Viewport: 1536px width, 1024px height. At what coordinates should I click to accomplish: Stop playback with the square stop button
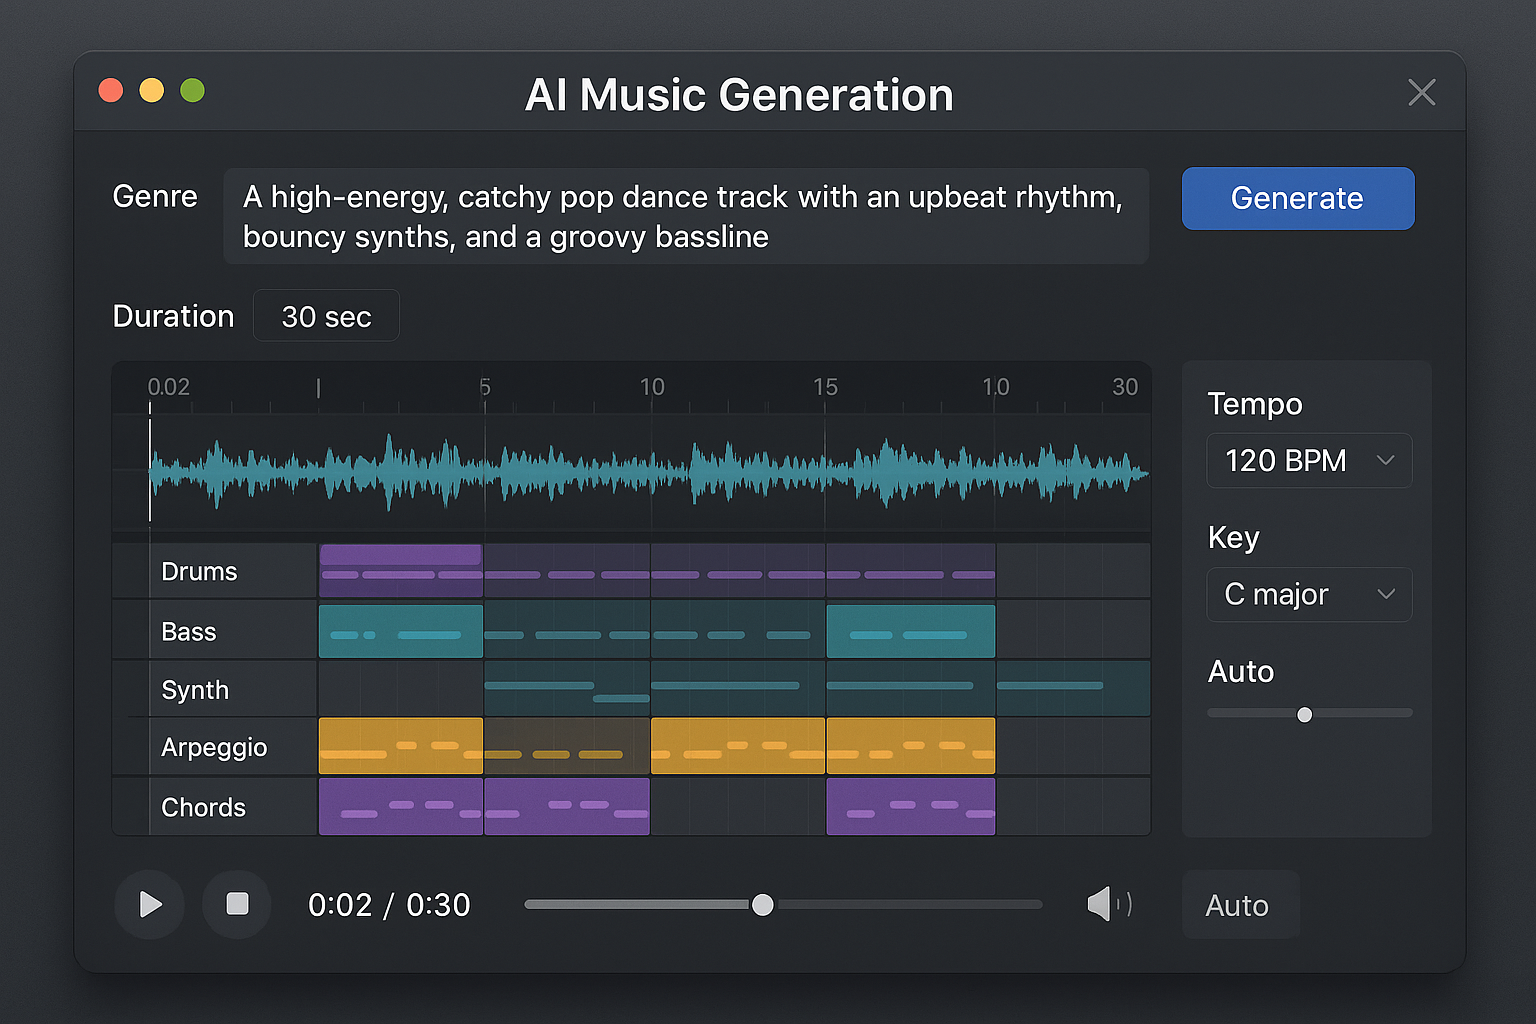click(237, 905)
